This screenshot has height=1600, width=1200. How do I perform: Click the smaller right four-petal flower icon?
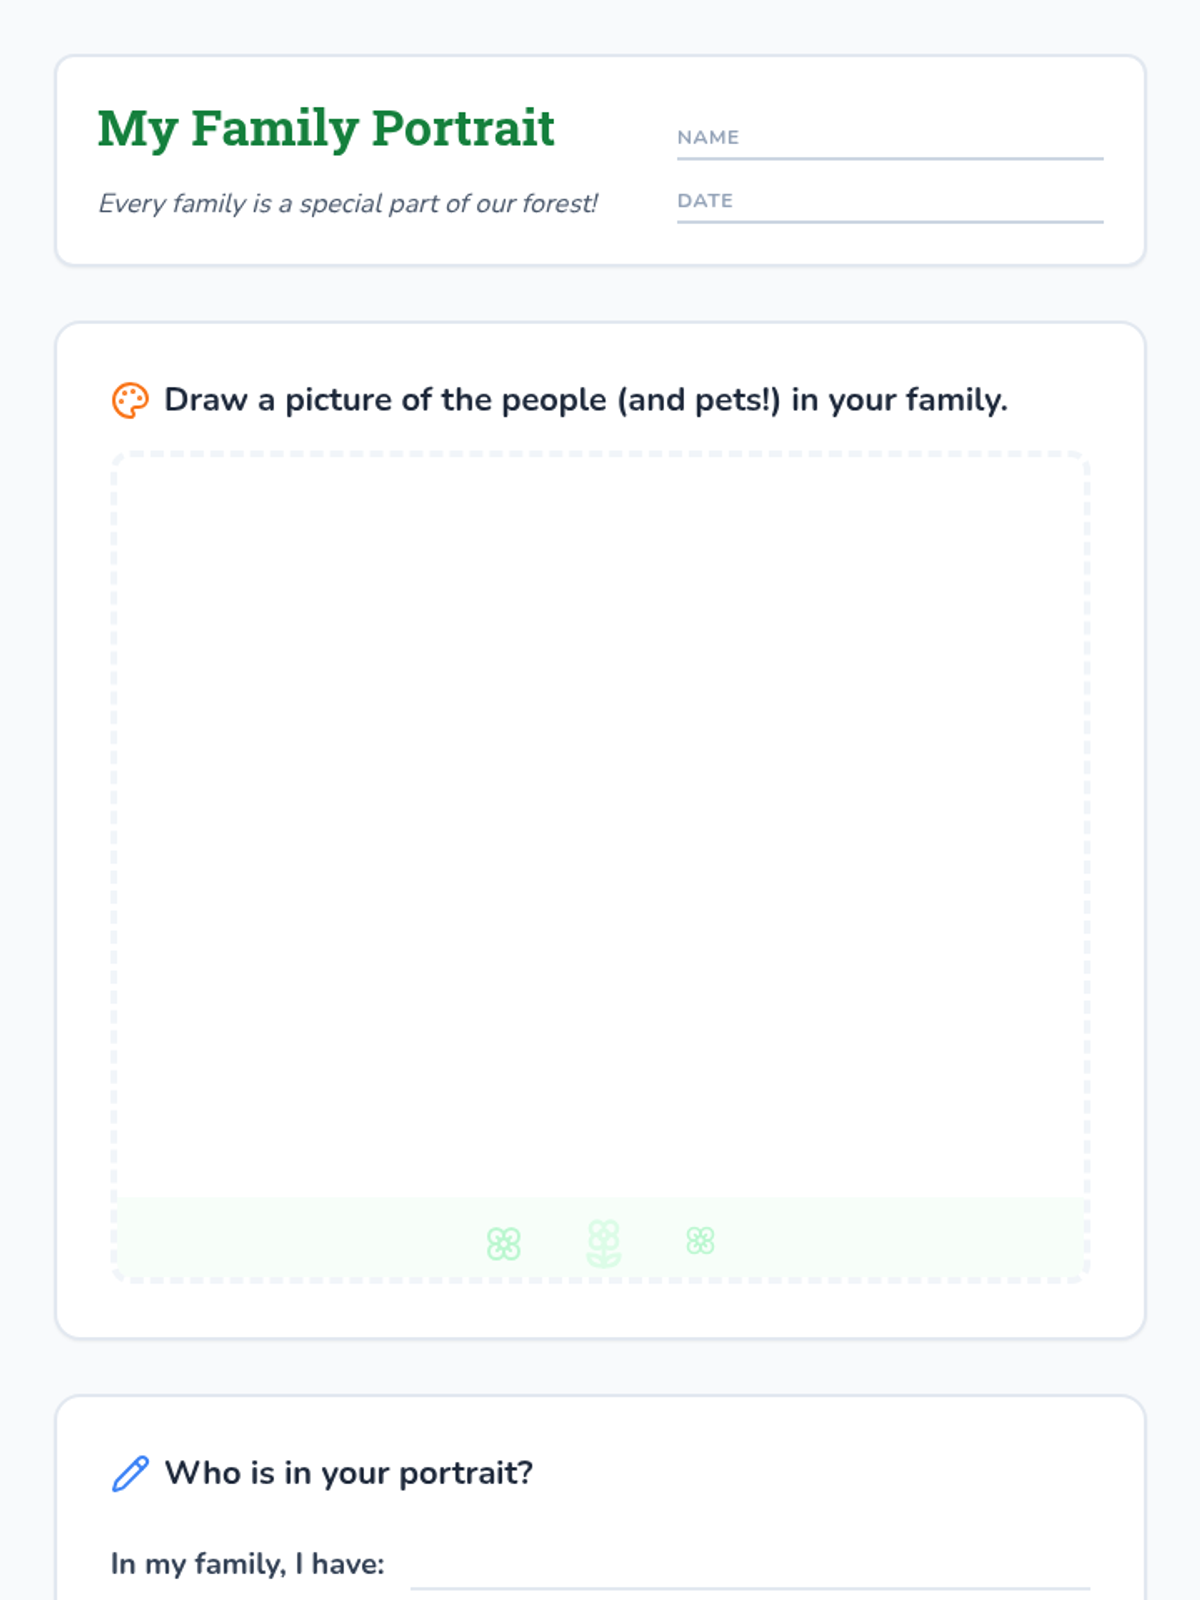(700, 1241)
